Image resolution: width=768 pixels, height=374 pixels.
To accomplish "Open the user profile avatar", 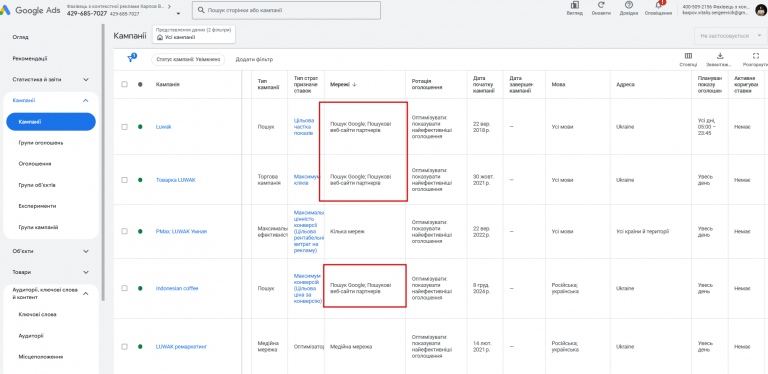I will pos(761,10).
